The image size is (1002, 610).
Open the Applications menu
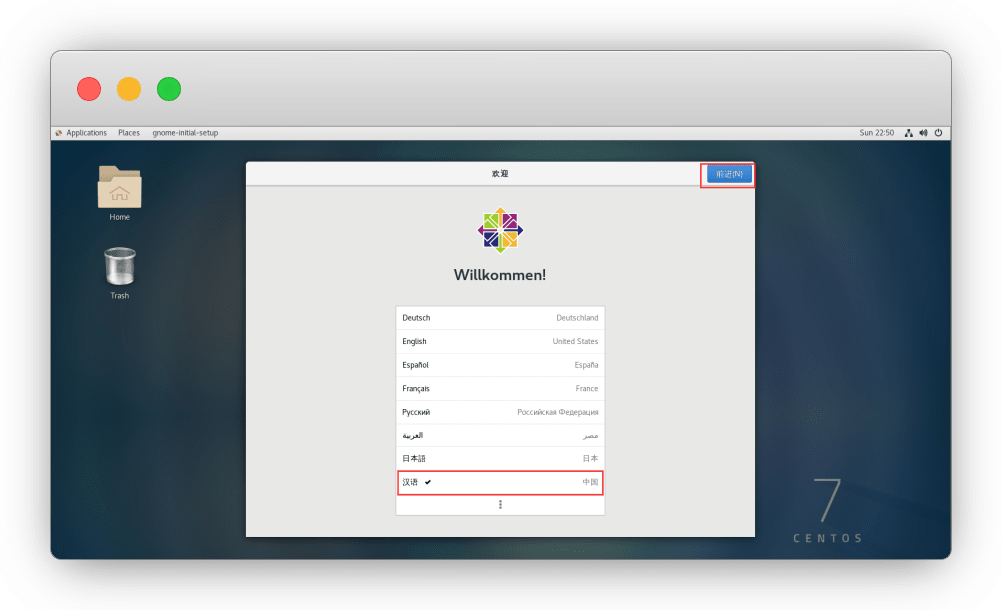pyautogui.click(x=82, y=133)
